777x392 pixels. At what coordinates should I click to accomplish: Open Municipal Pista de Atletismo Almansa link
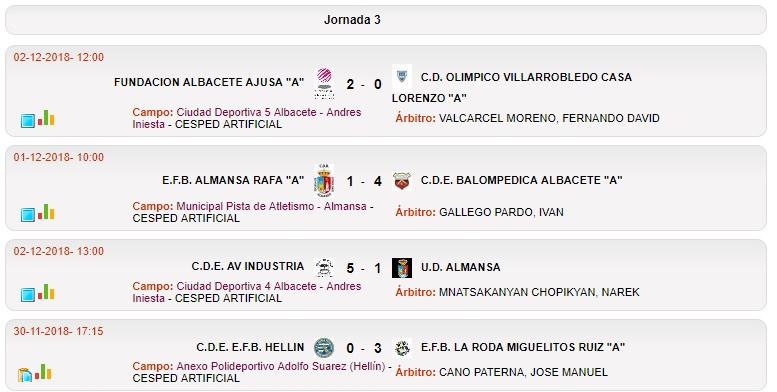[250, 206]
